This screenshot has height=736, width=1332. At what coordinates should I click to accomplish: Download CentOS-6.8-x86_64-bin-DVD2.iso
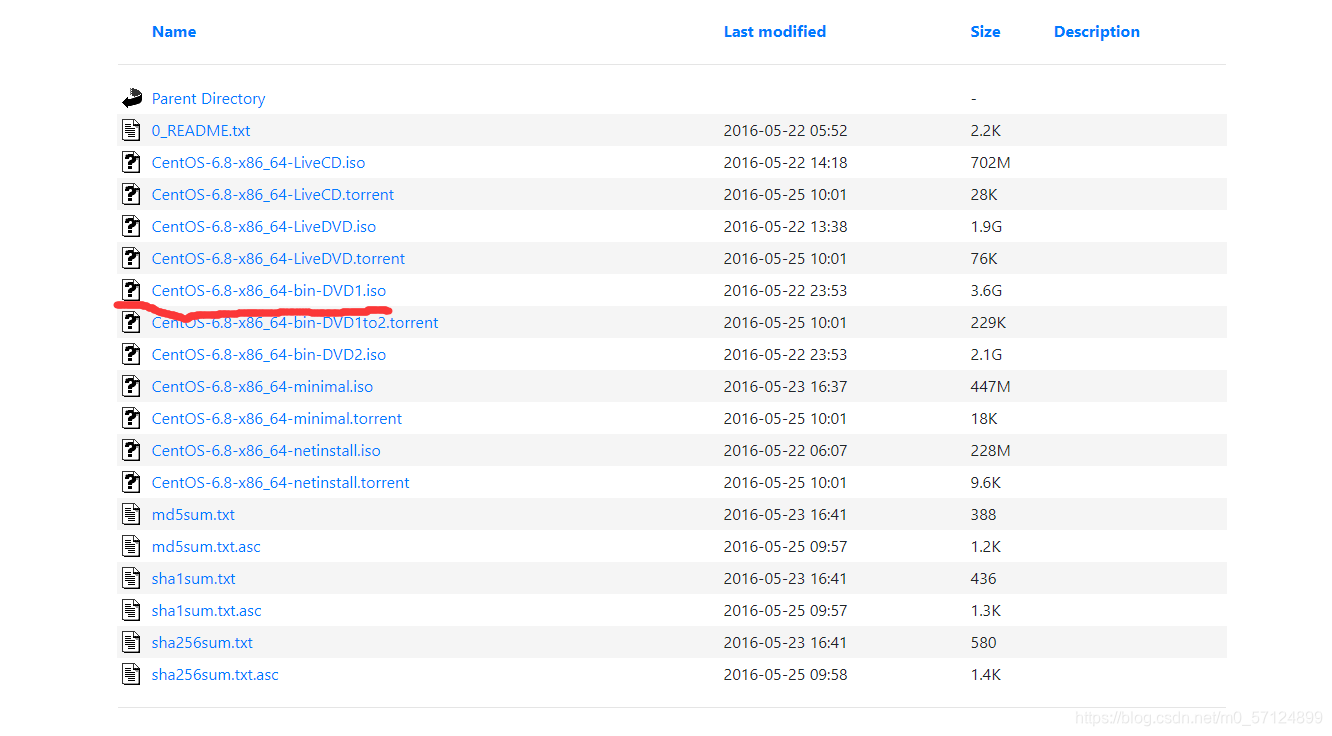tap(269, 355)
